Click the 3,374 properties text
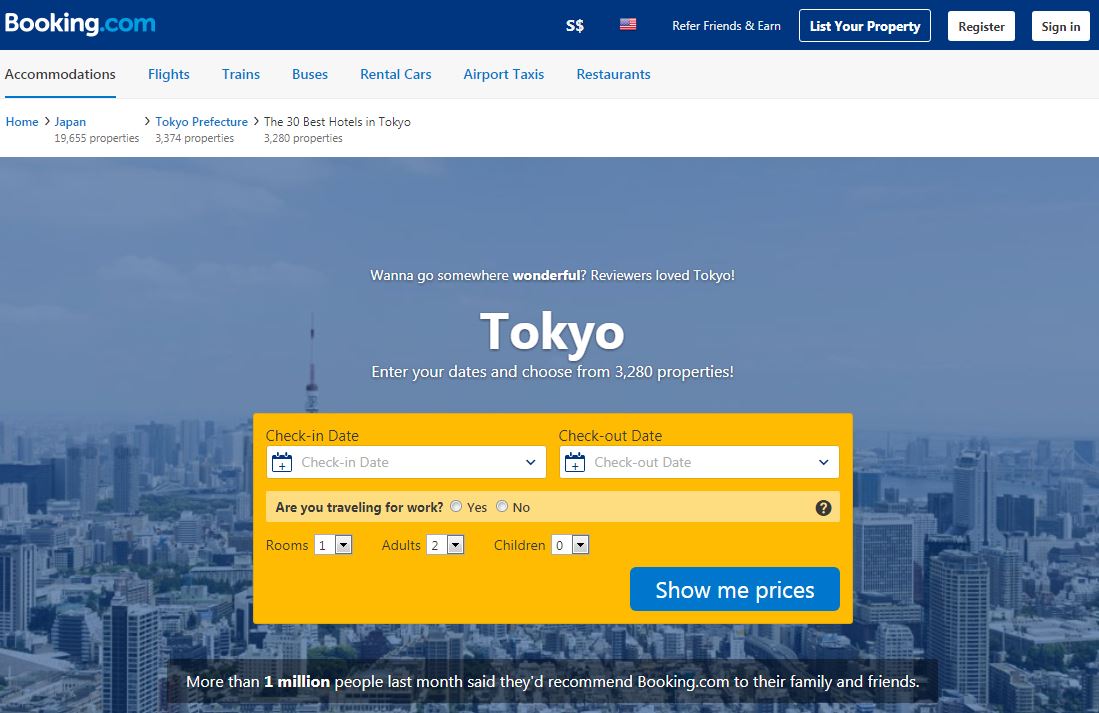 (195, 138)
